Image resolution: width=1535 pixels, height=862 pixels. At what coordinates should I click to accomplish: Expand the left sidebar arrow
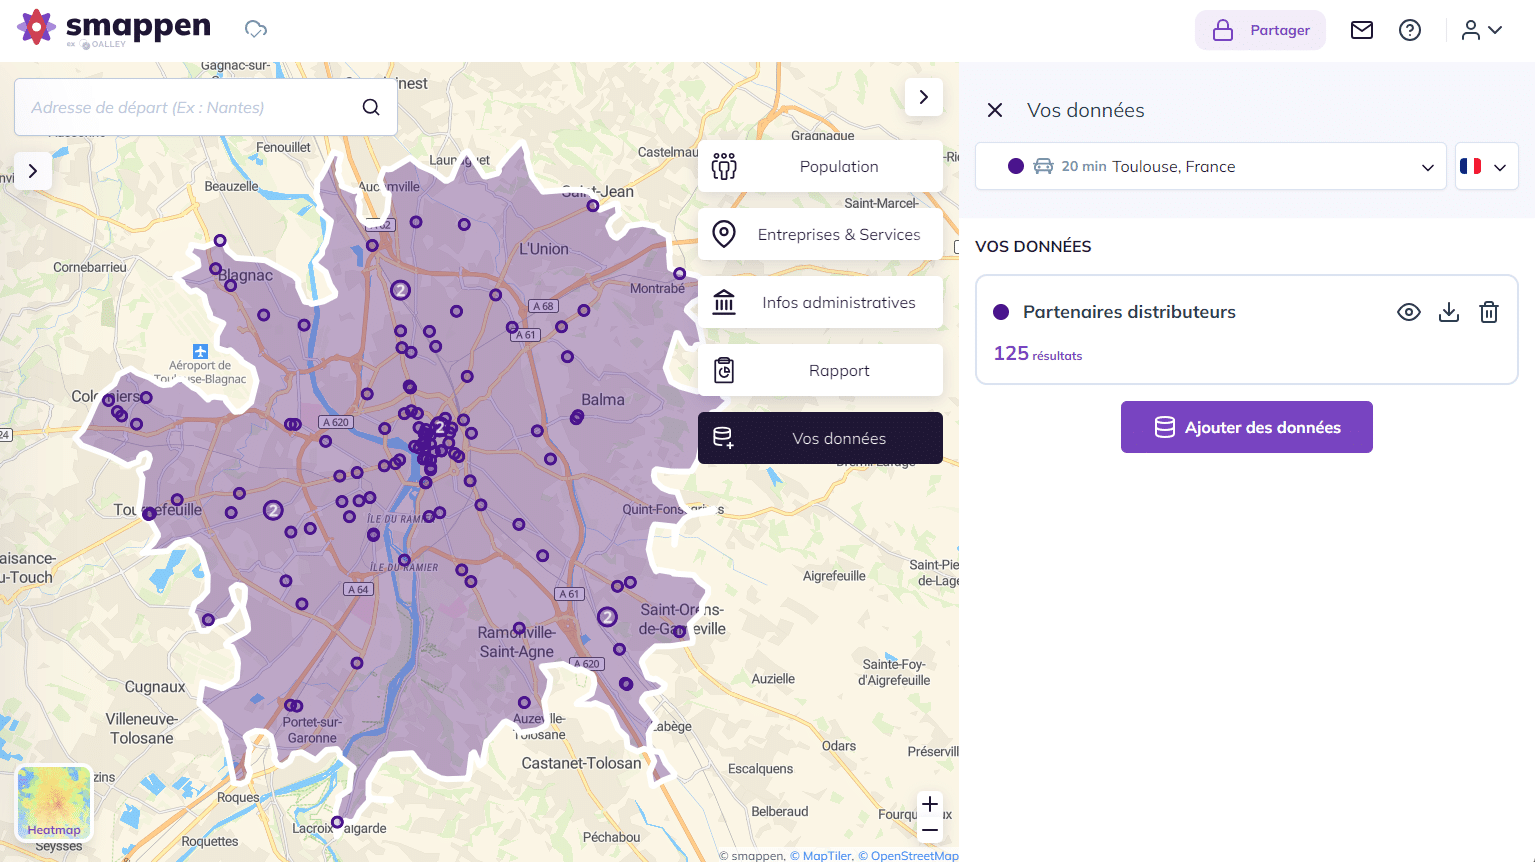(33, 171)
